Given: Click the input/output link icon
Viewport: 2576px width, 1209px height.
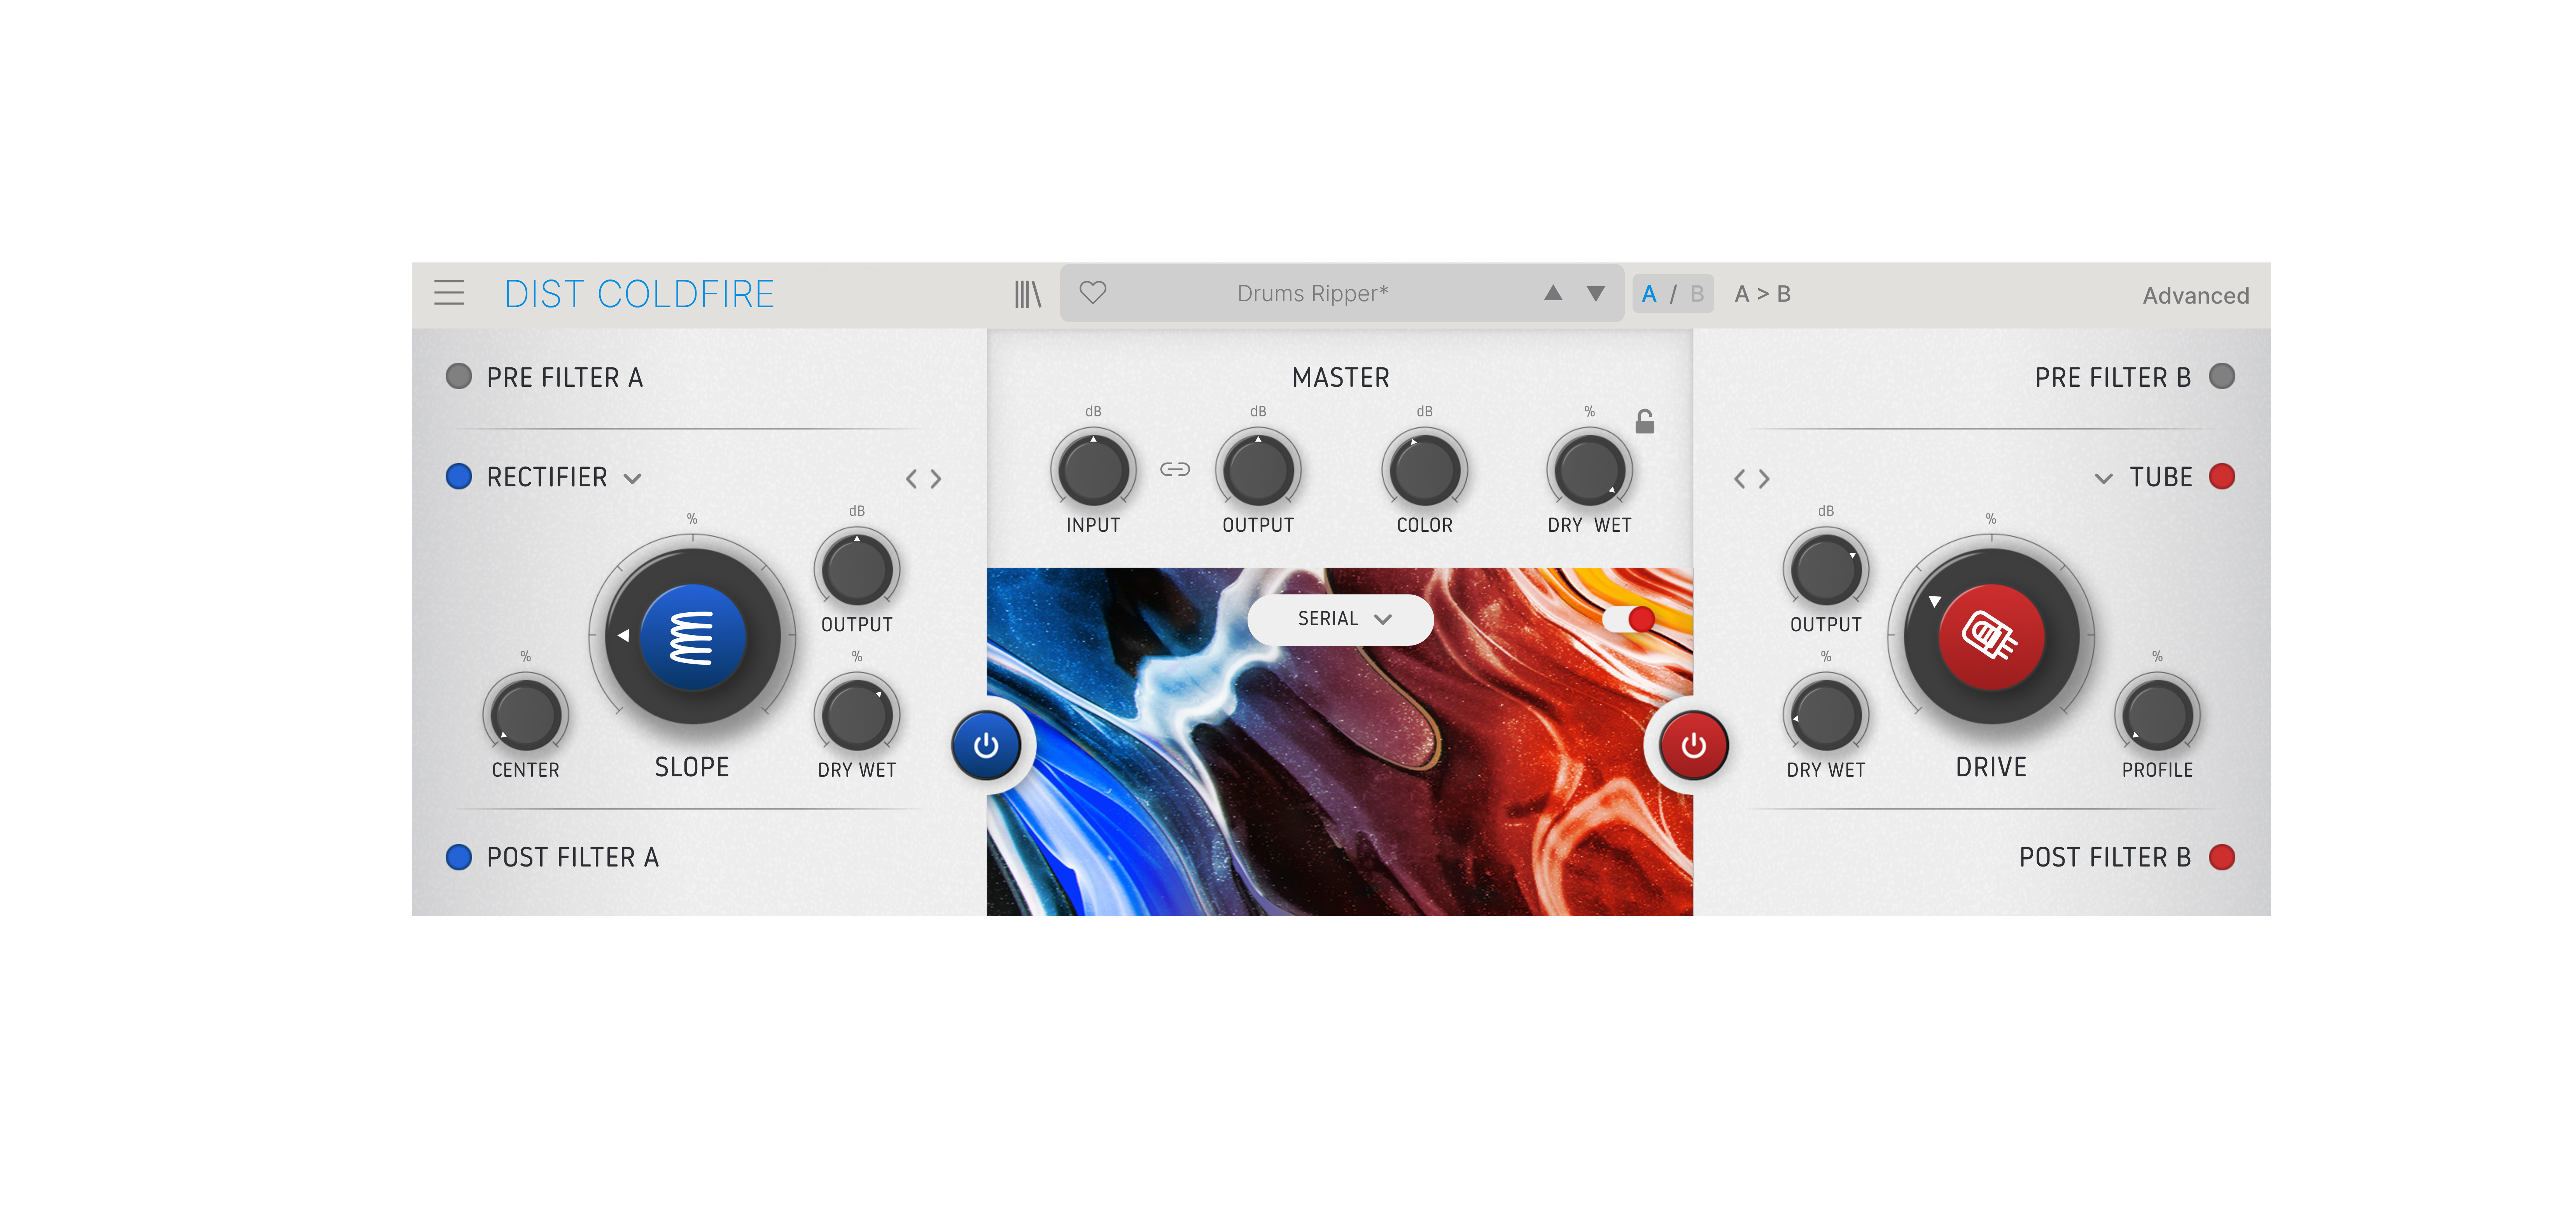Looking at the screenshot, I should coord(1175,469).
